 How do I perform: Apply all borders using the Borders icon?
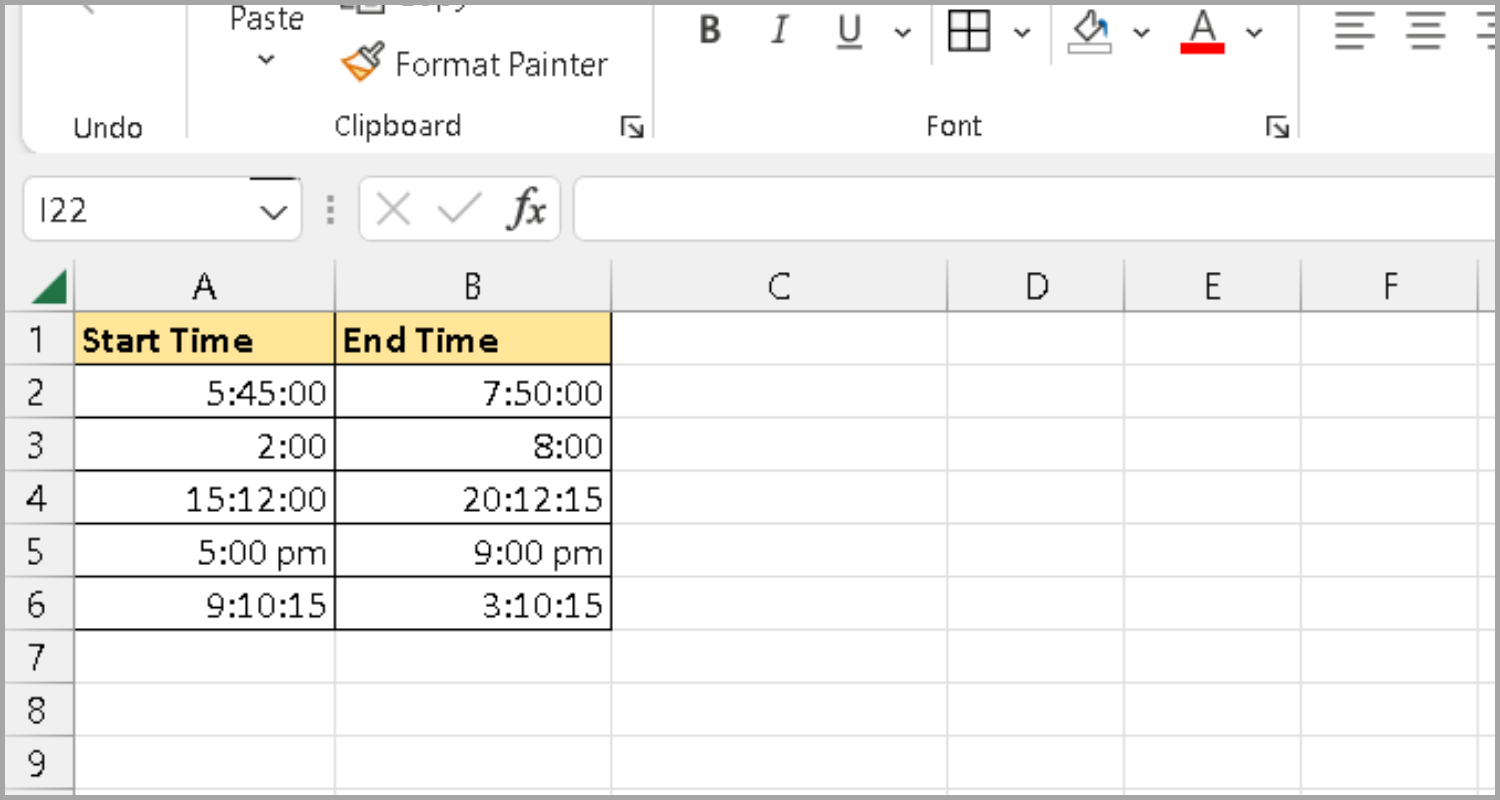(968, 31)
